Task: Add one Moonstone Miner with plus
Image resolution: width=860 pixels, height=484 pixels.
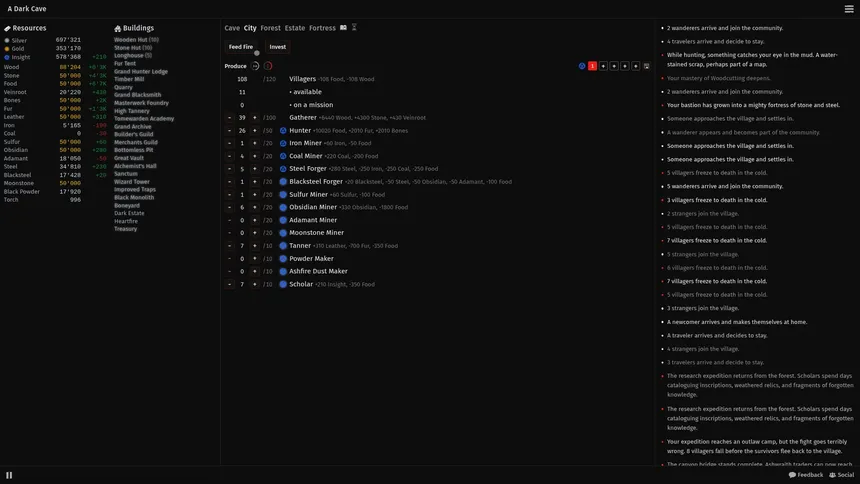Action: (254, 233)
